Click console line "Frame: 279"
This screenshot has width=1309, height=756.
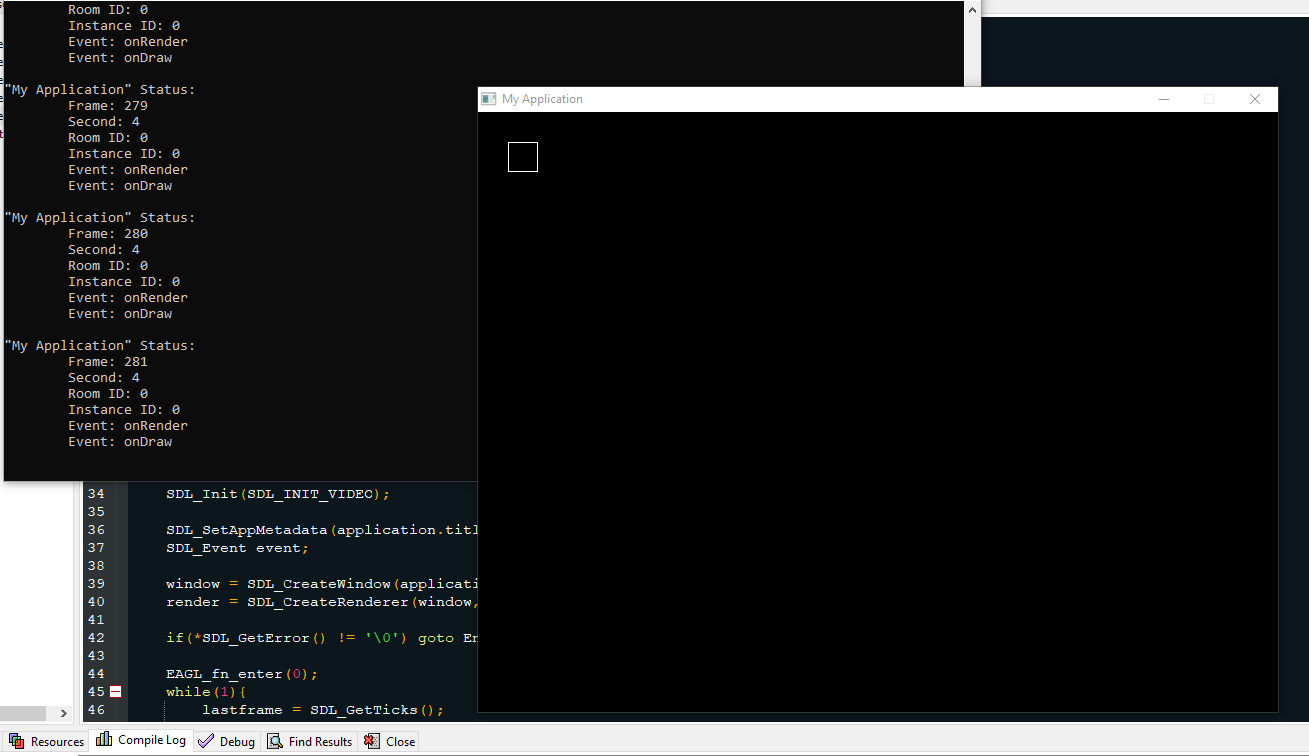coord(108,106)
